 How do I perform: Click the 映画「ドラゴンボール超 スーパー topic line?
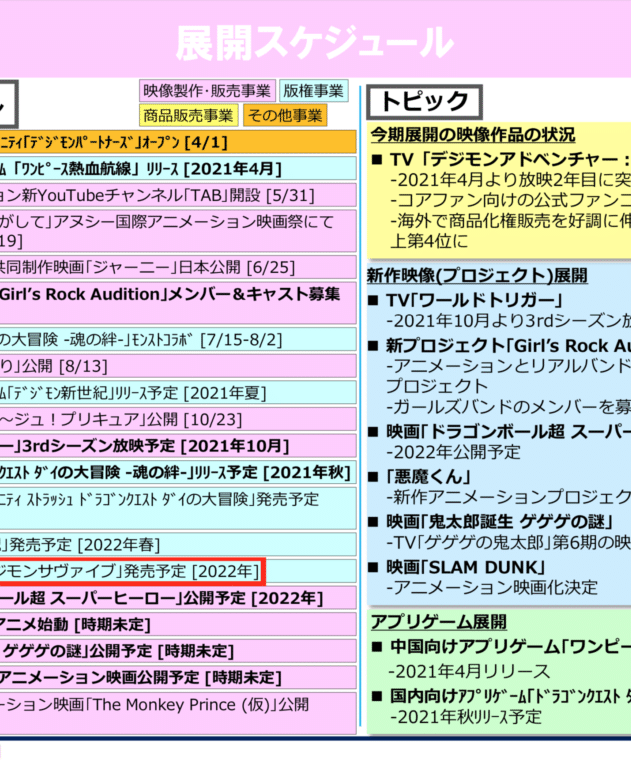(x=508, y=431)
